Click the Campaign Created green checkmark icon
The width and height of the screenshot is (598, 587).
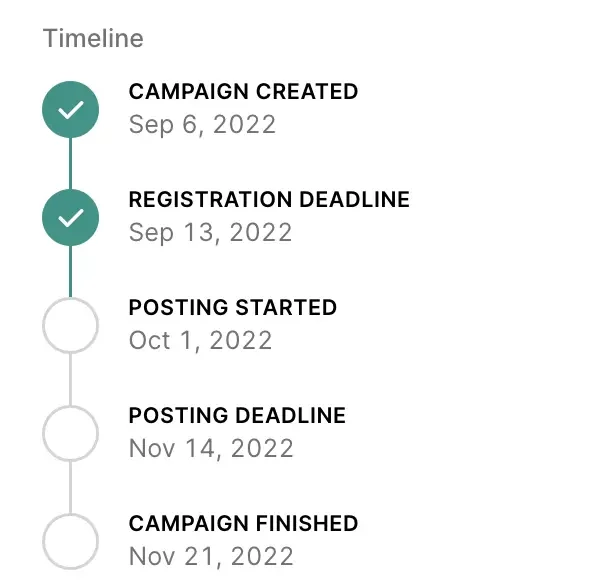tap(71, 110)
